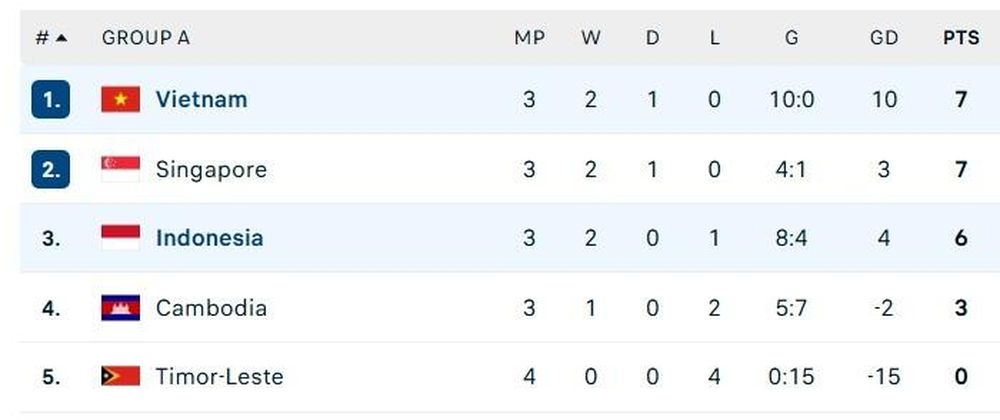Click the Vietnam flag icon
Screen dimensions: 1000x420
121,99
